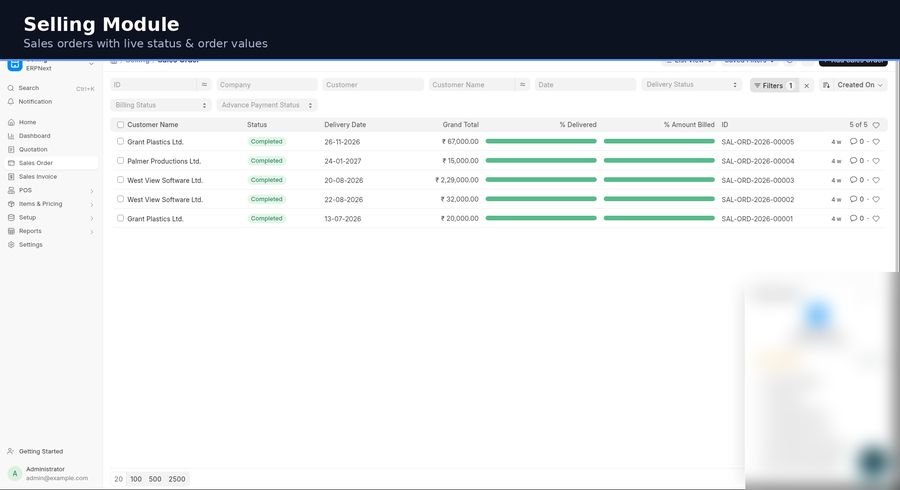900x490 pixels.
Task: Expand the Items & Pricing sidebar section
Action: coord(92,204)
